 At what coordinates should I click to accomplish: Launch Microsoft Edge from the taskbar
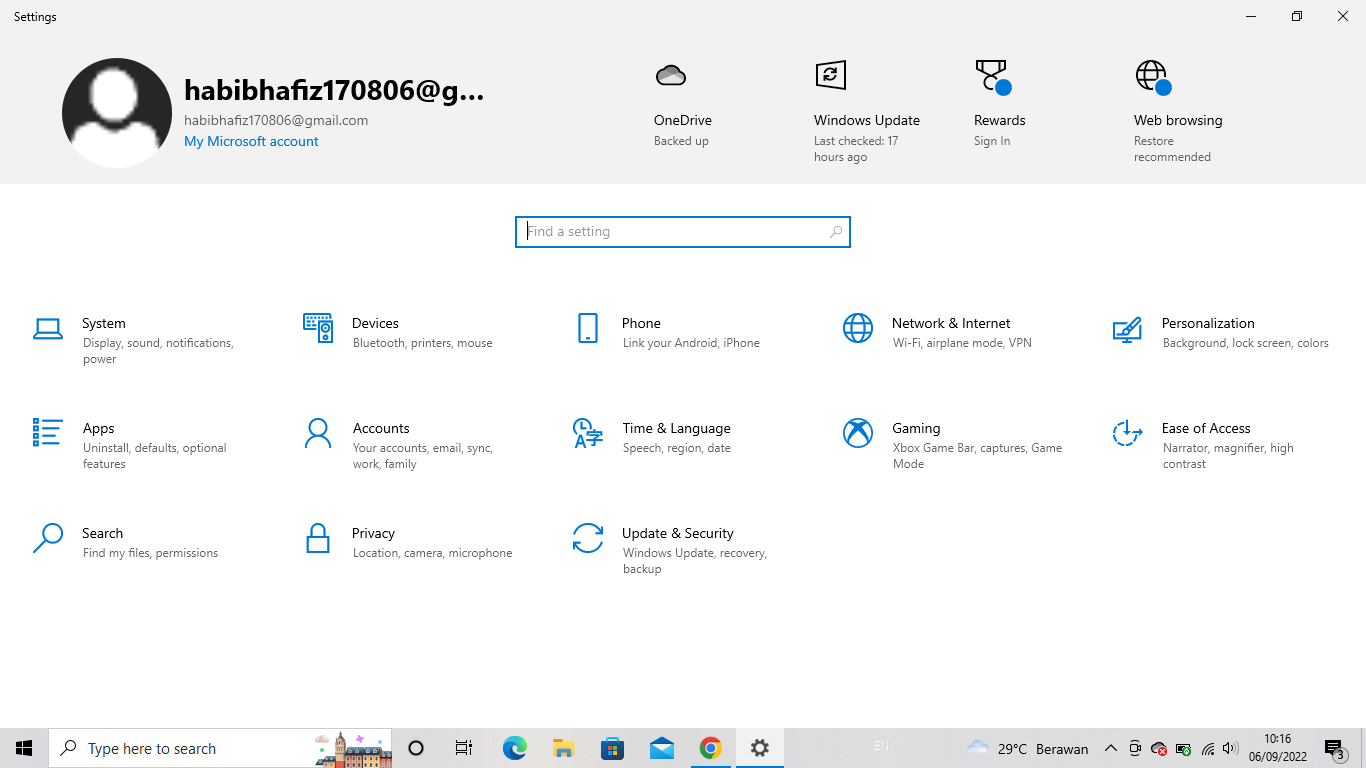tap(514, 748)
